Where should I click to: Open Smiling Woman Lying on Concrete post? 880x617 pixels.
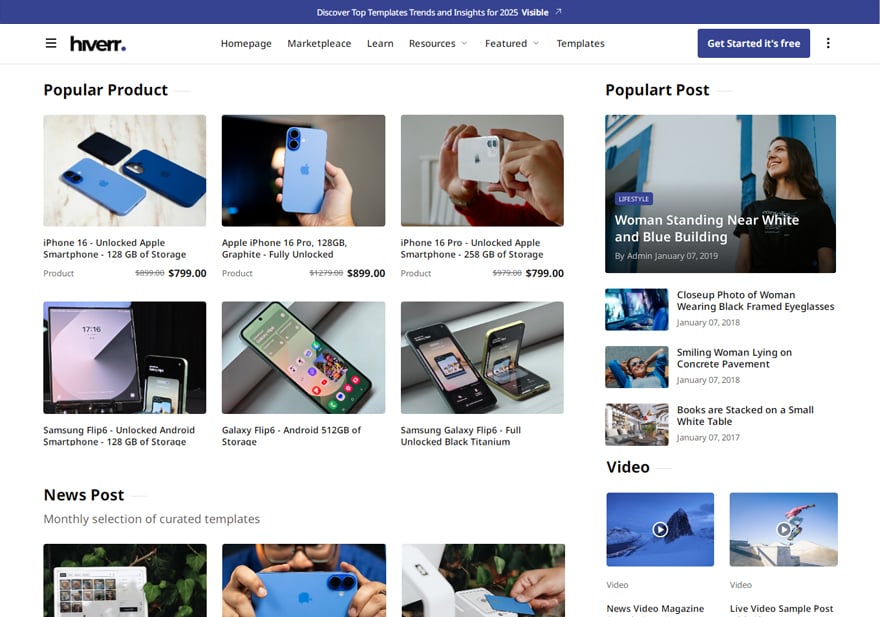(x=734, y=358)
